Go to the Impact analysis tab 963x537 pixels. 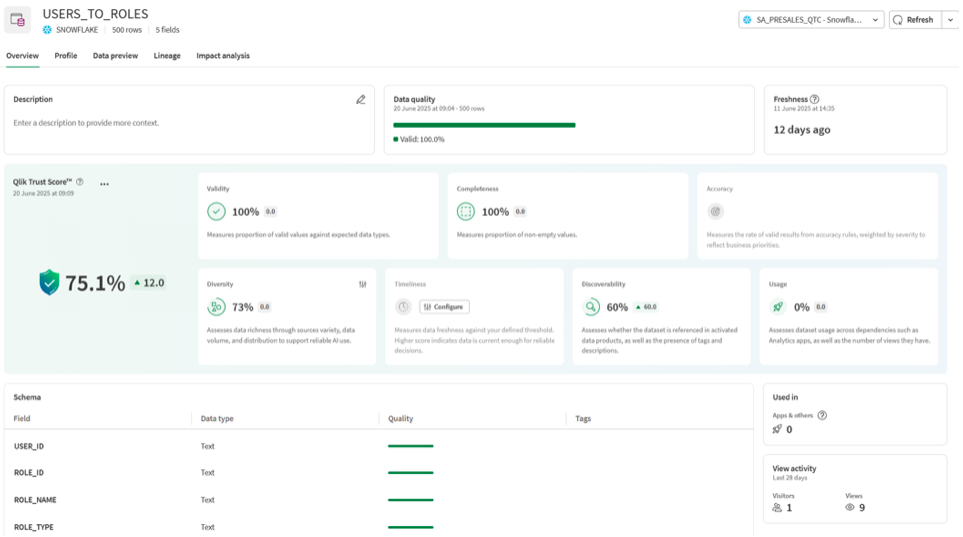223,56
